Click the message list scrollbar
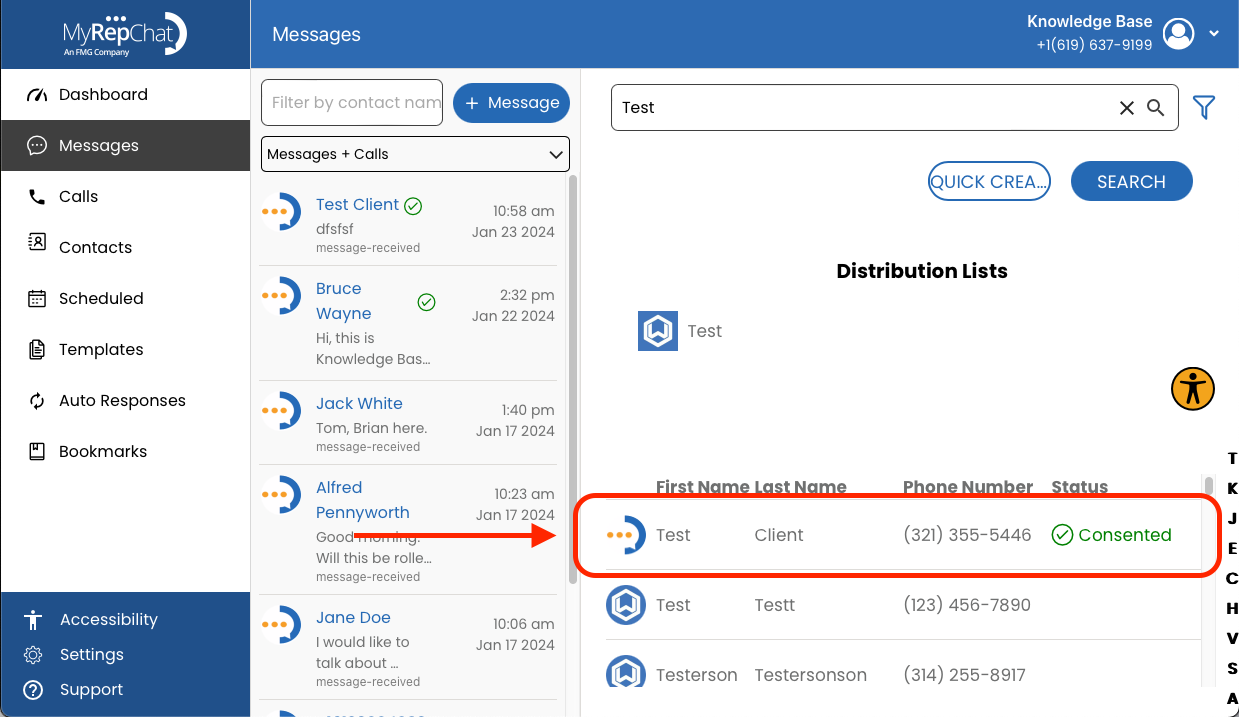This screenshot has height=717, width=1239. point(573,379)
